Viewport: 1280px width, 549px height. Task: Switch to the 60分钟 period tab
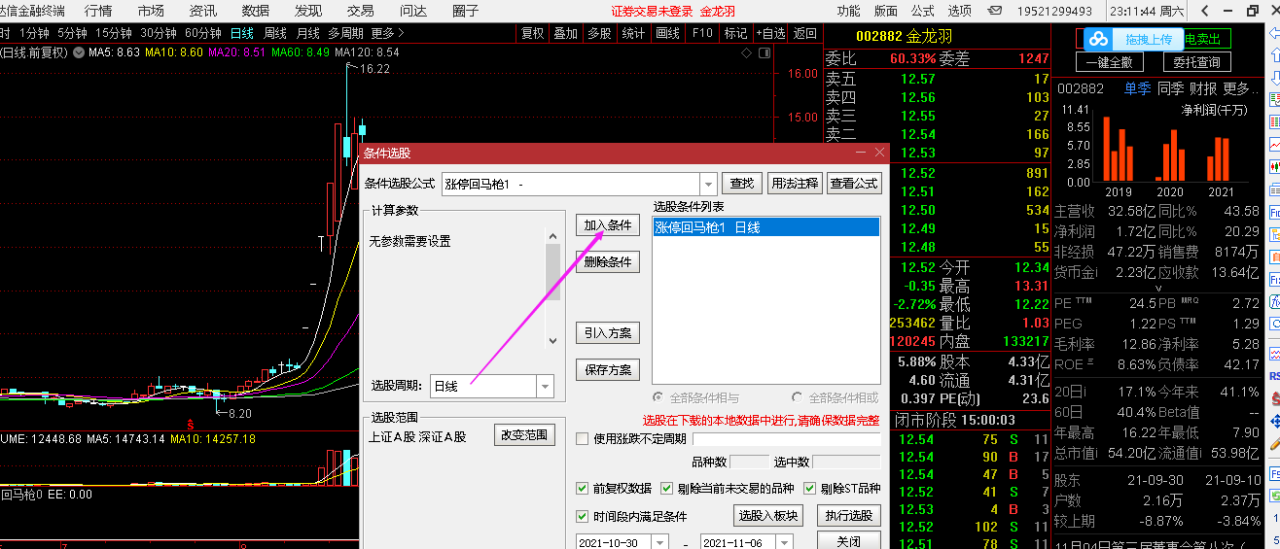pyautogui.click(x=203, y=33)
